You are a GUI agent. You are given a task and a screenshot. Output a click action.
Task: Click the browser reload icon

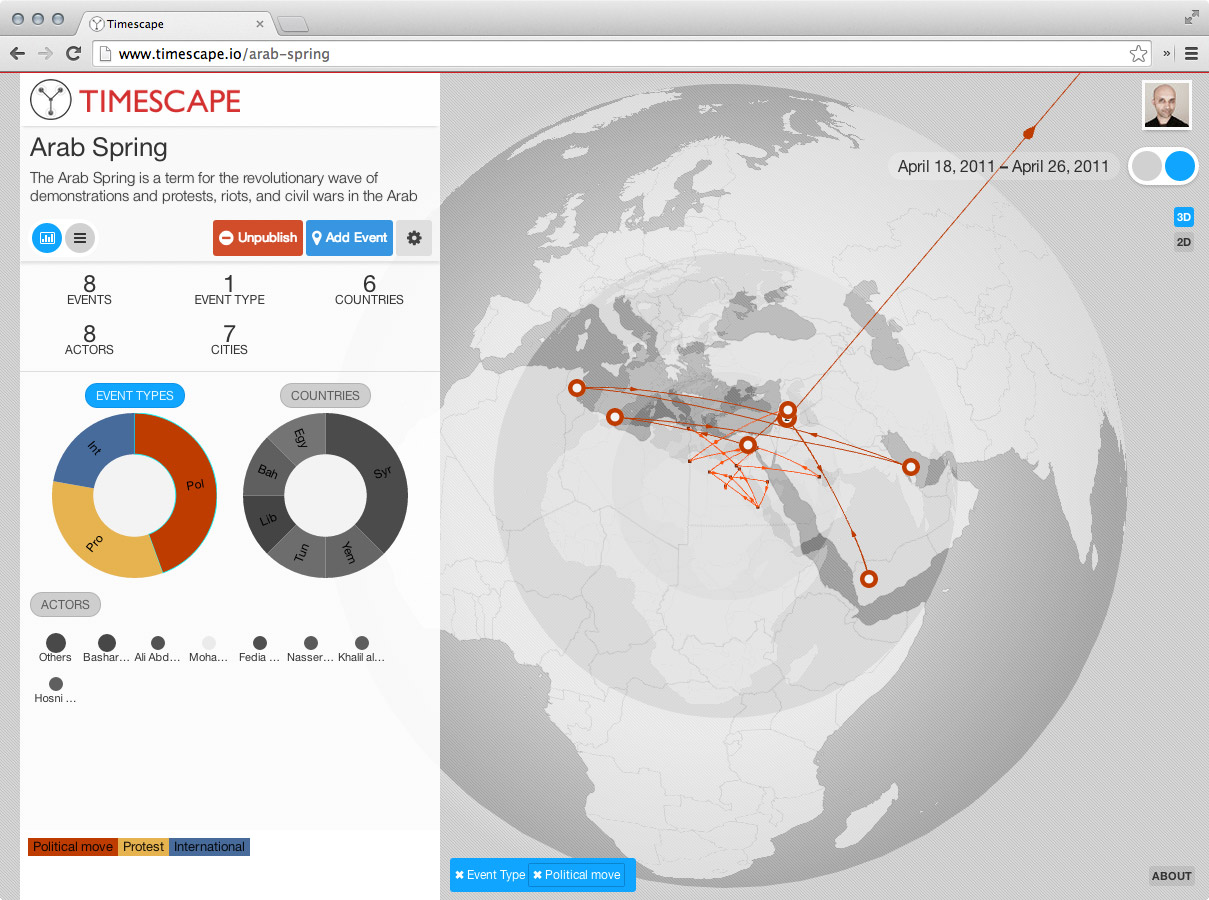(73, 54)
